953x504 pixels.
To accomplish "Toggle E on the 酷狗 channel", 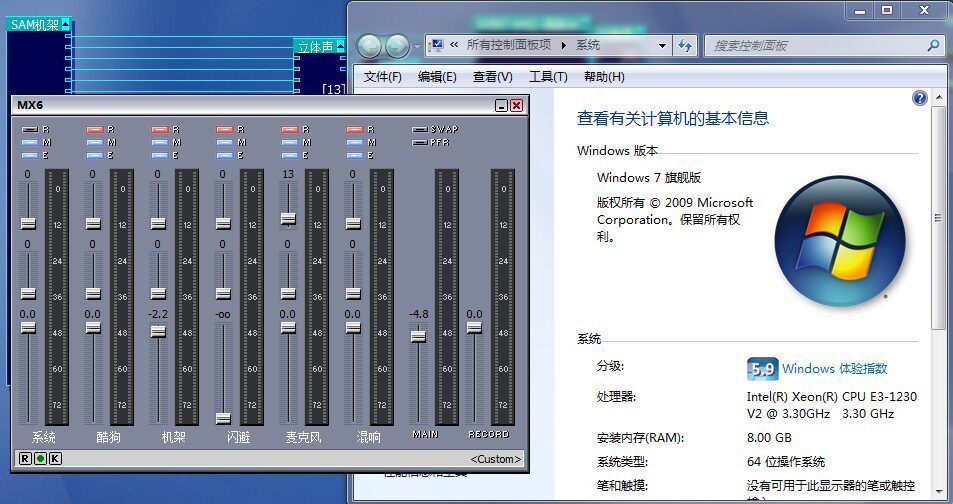I will pyautogui.click(x=95, y=156).
